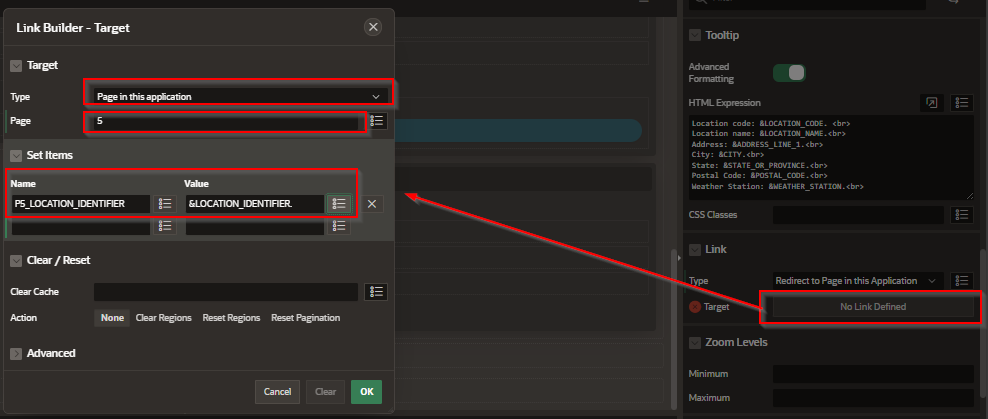Click the empty second Value field
988x419 pixels.
tap(255, 227)
